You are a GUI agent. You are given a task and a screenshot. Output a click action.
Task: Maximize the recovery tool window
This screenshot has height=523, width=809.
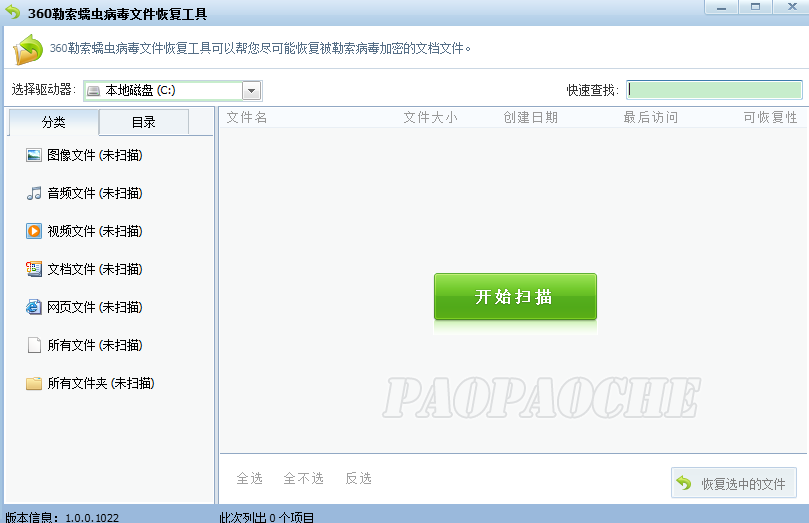click(755, 7)
